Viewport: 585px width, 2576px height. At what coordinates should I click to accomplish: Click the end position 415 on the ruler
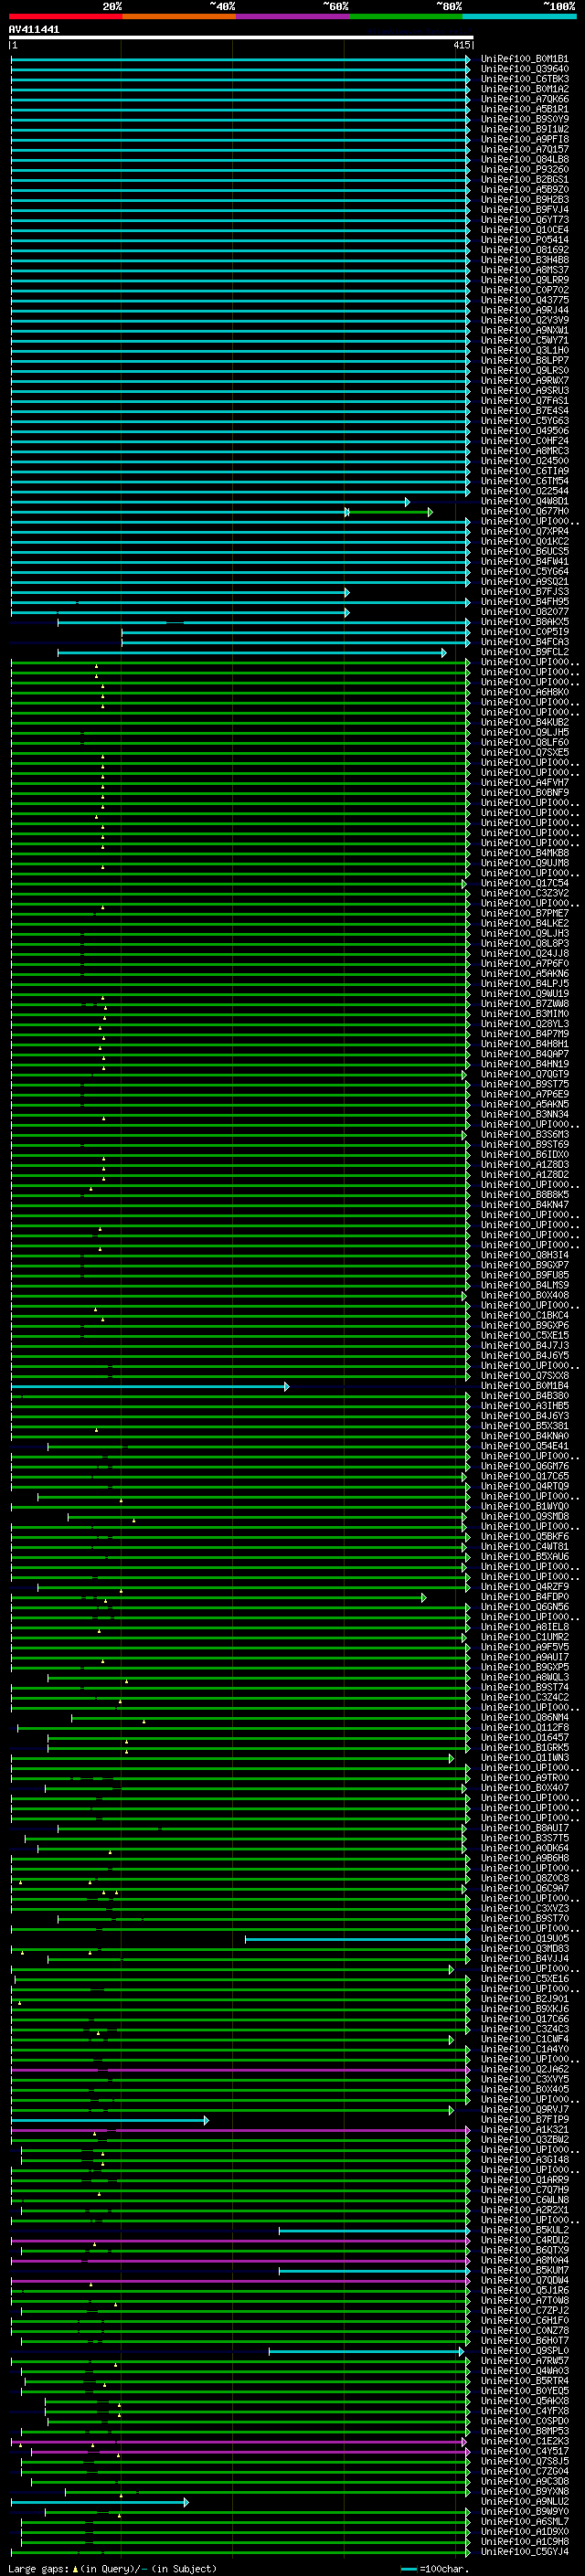point(461,45)
